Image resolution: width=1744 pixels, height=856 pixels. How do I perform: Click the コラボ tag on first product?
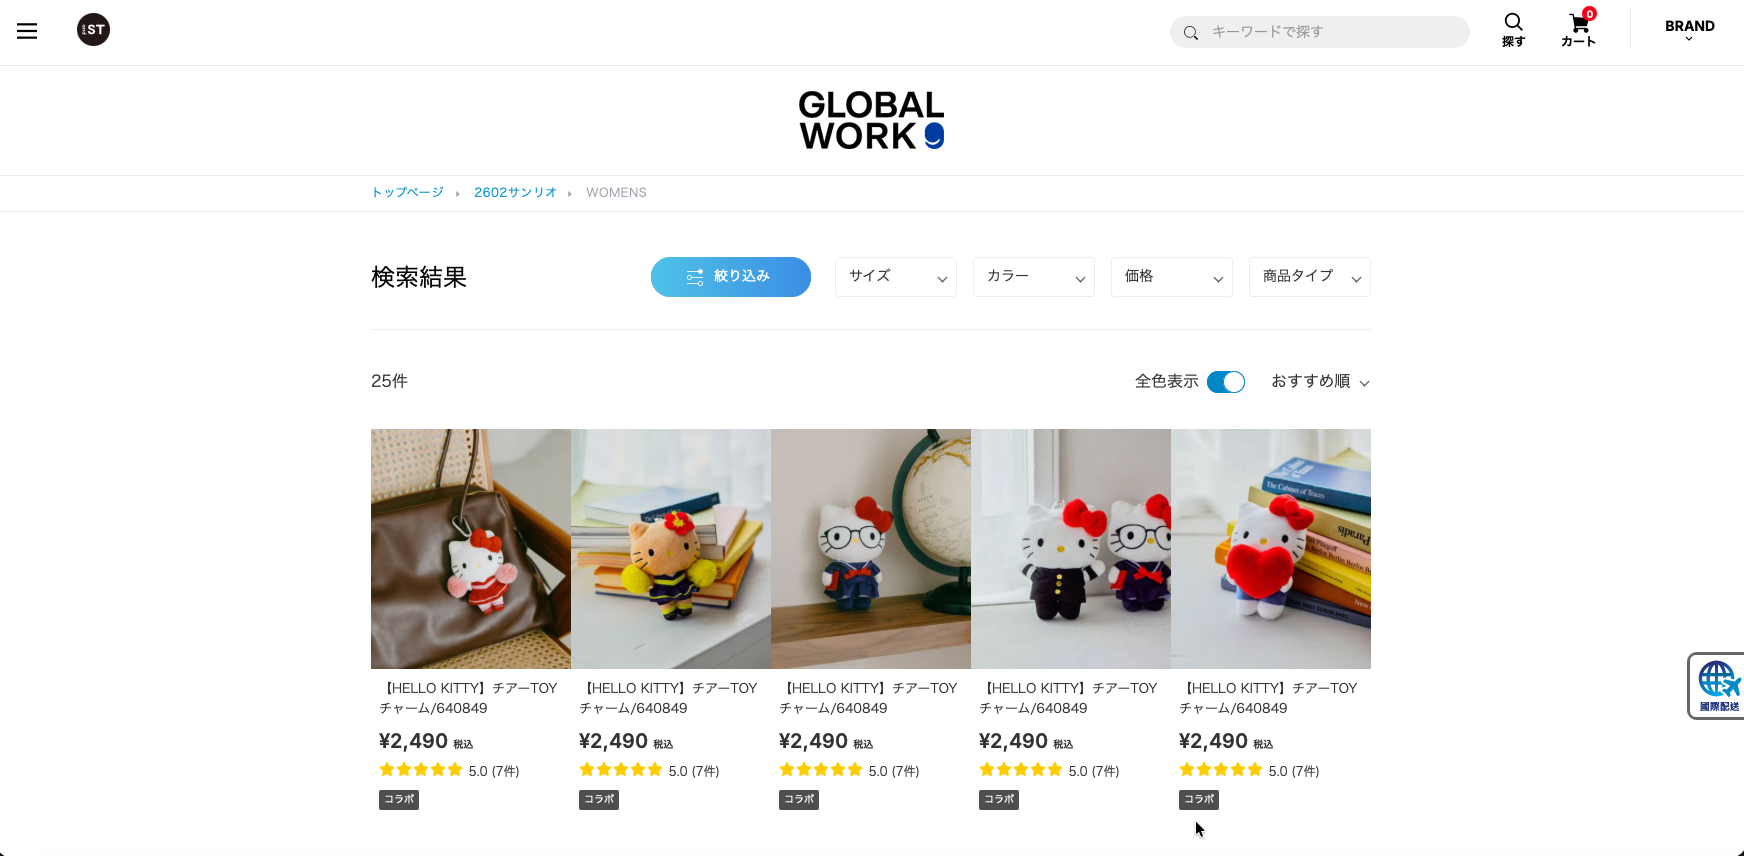pos(399,799)
